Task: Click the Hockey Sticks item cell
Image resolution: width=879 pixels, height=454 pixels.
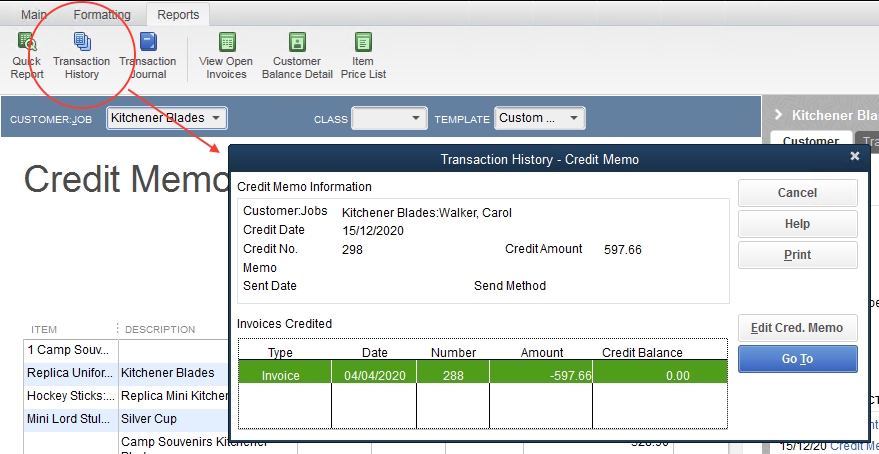Action: (x=71, y=396)
